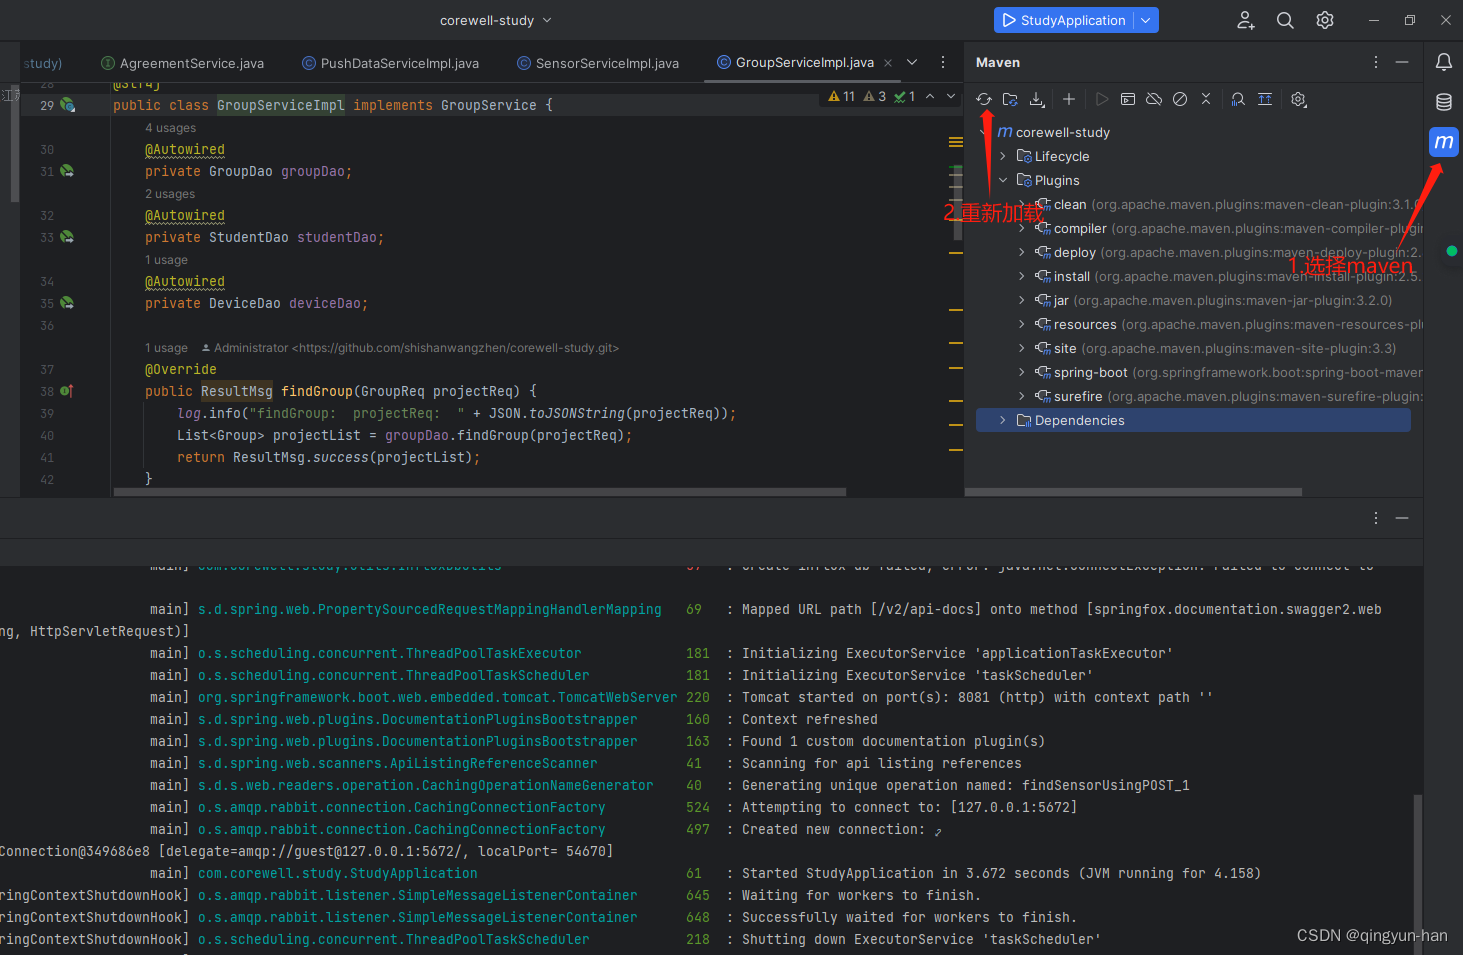
Task: Expand the compiler plugin node
Action: [x=1022, y=228]
